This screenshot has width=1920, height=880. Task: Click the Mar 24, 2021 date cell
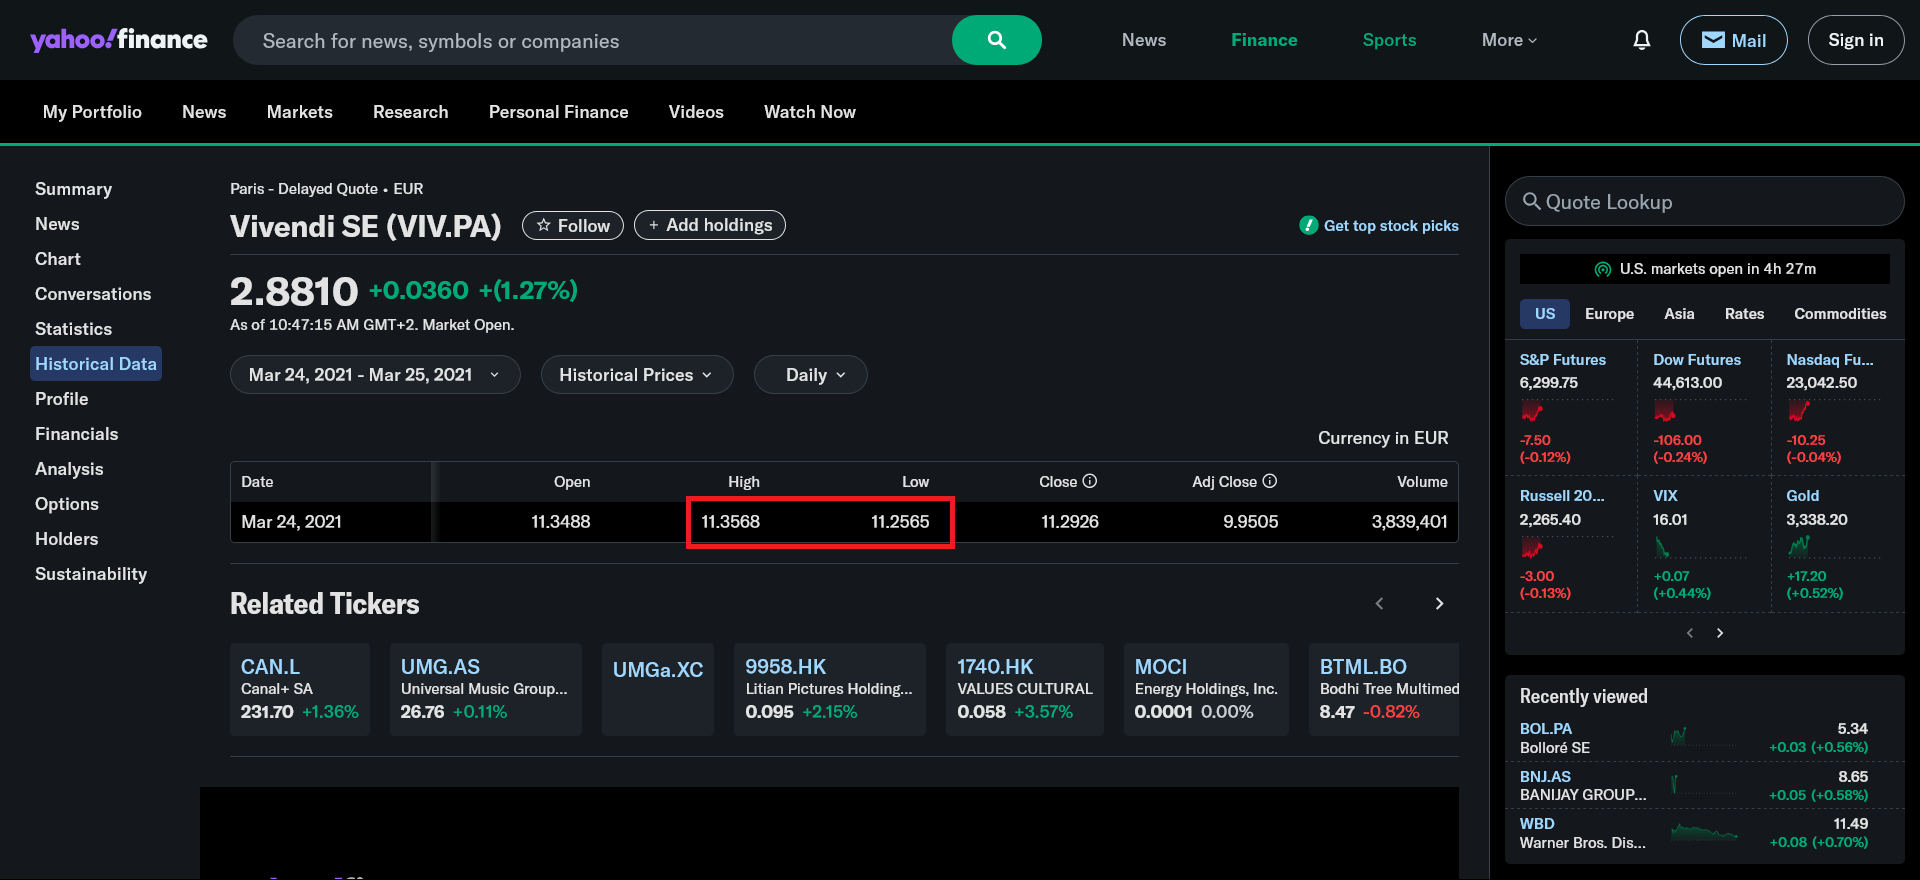[291, 522]
